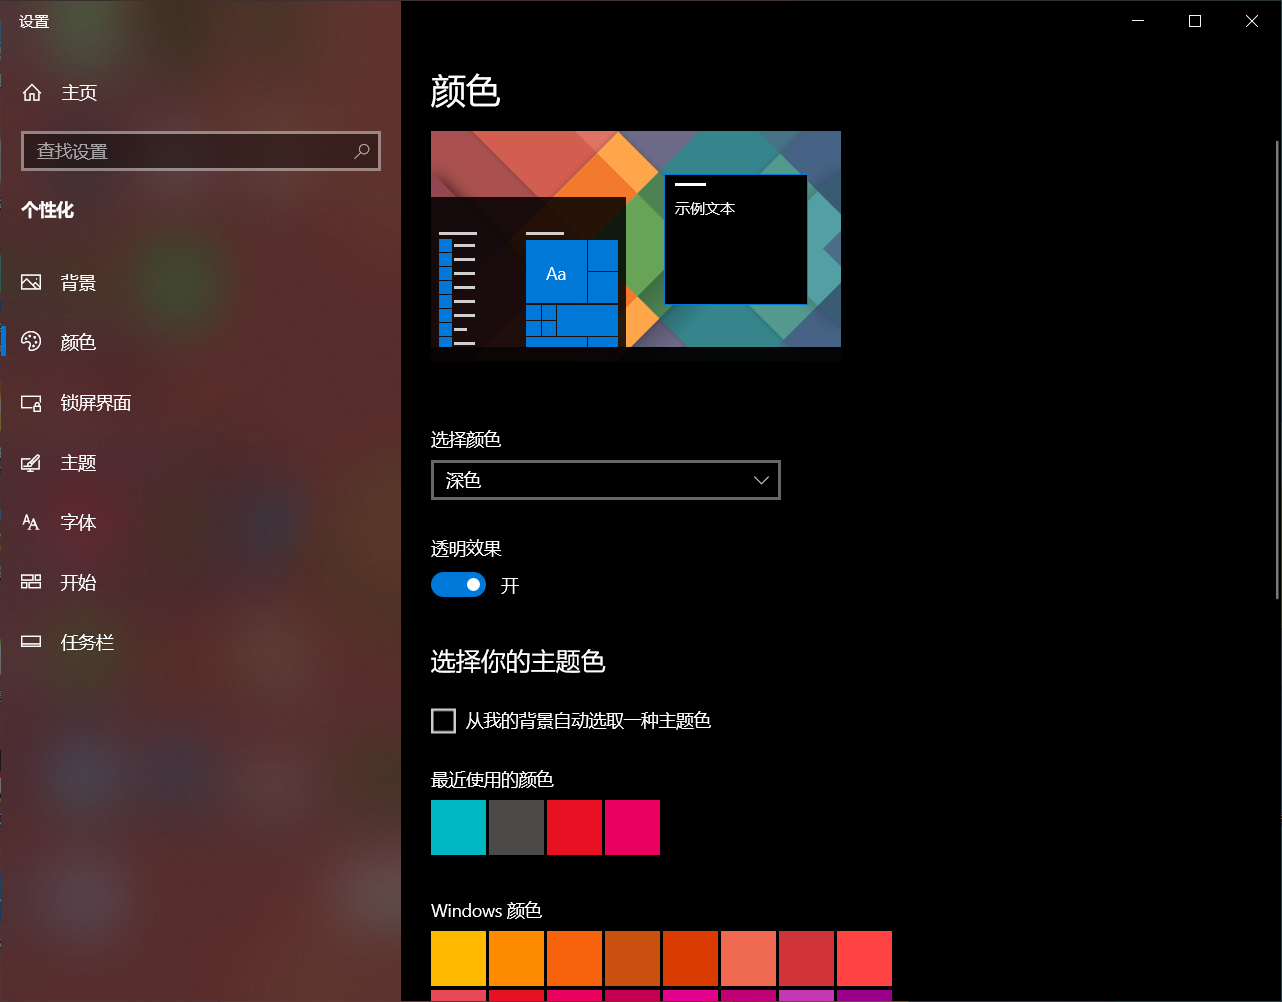Open the 选择颜色 dropdown showing 深色

605,480
